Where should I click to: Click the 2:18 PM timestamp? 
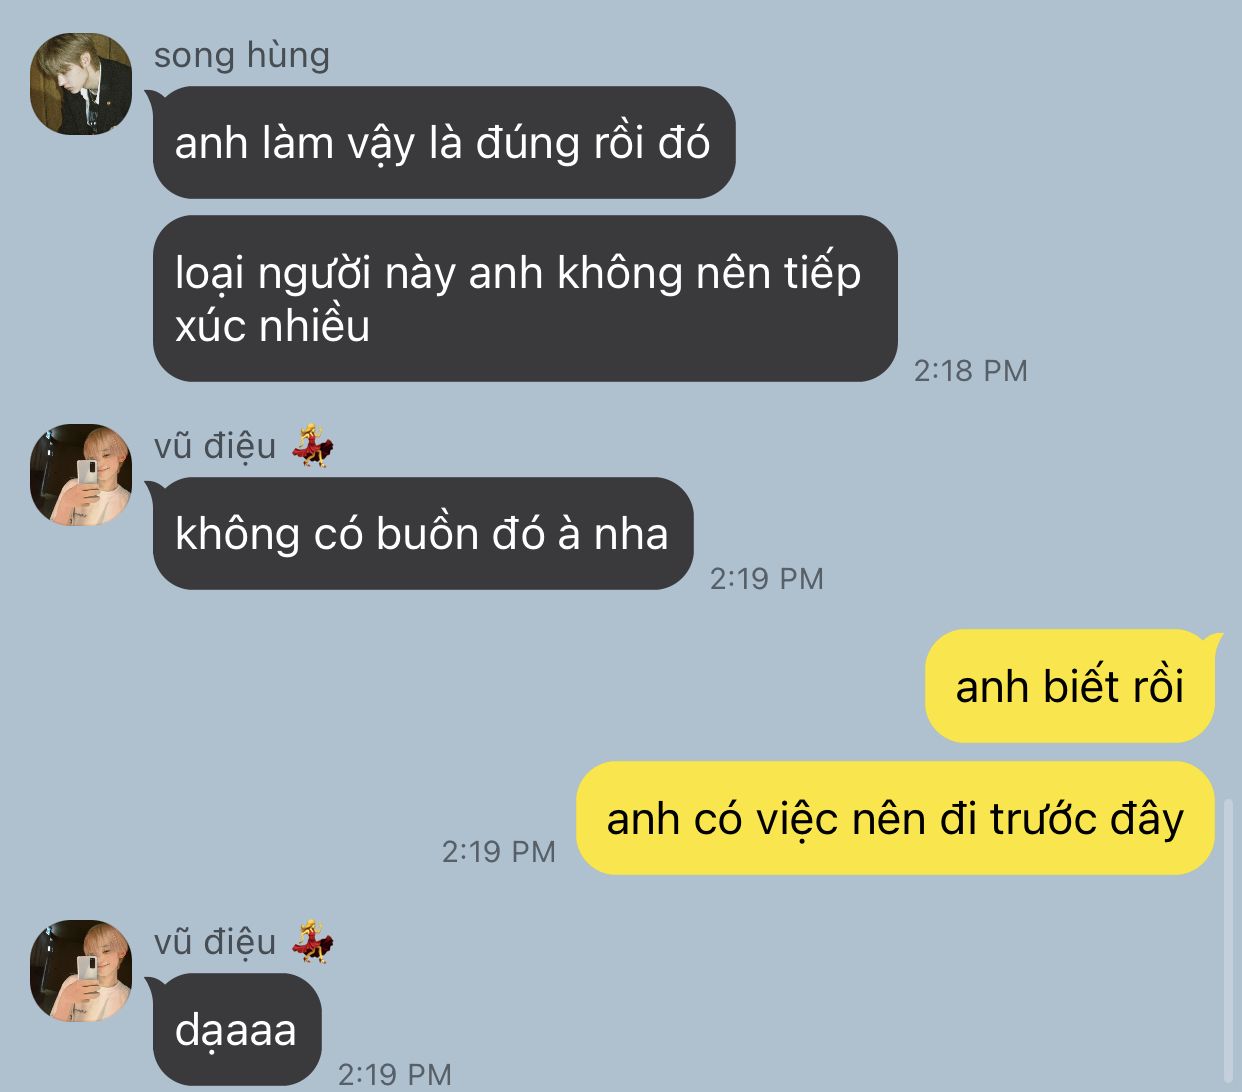point(970,370)
